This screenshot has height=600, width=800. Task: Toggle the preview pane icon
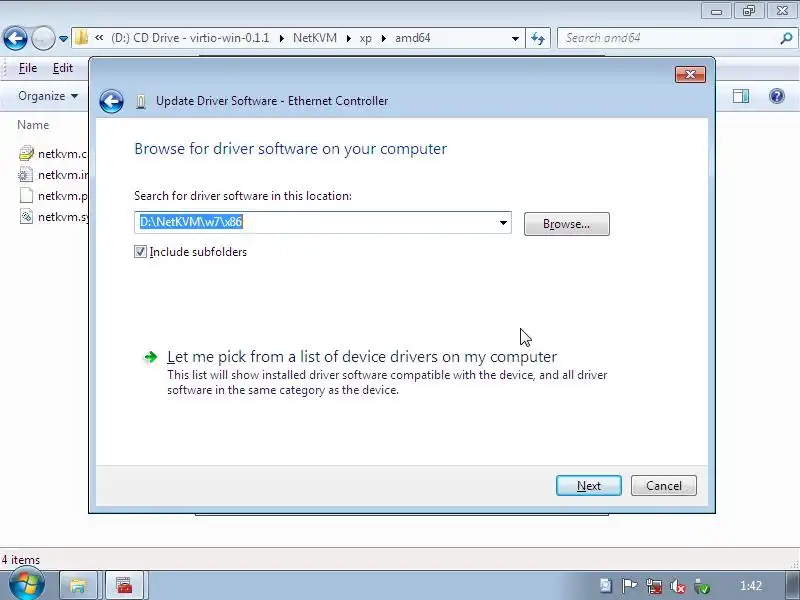pyautogui.click(x=741, y=96)
